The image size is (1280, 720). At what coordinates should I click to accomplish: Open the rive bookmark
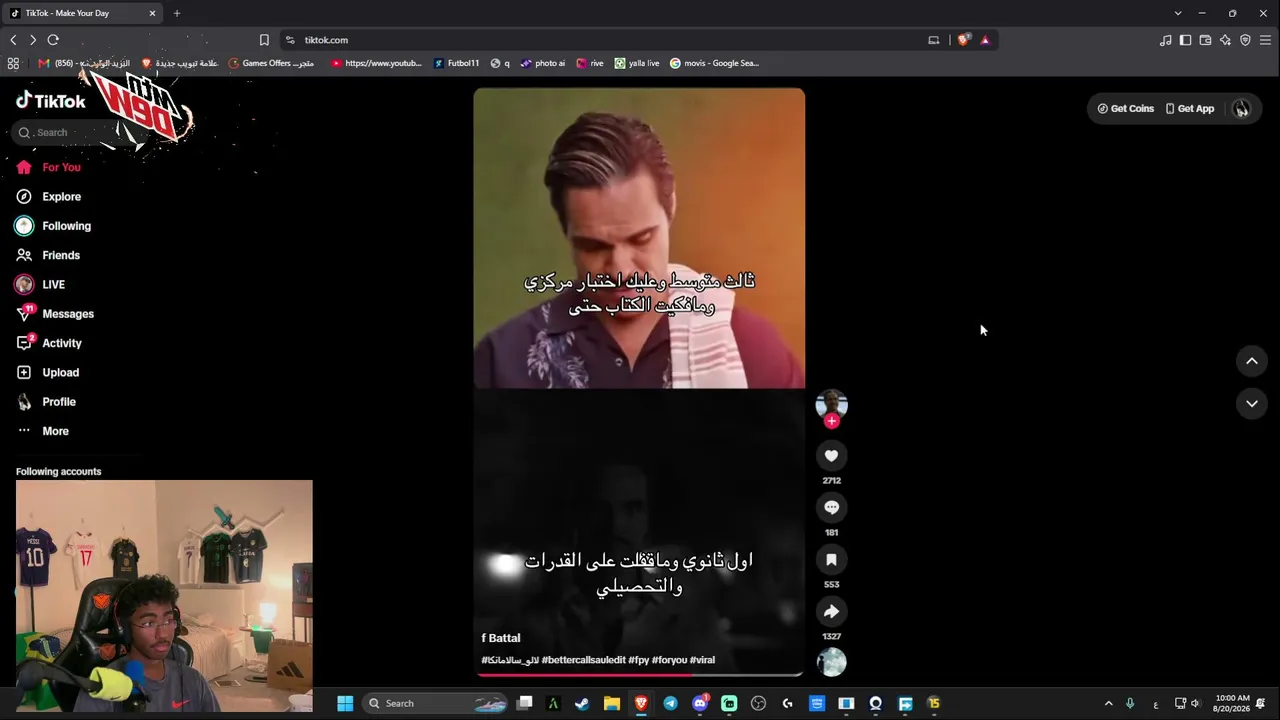pos(590,63)
